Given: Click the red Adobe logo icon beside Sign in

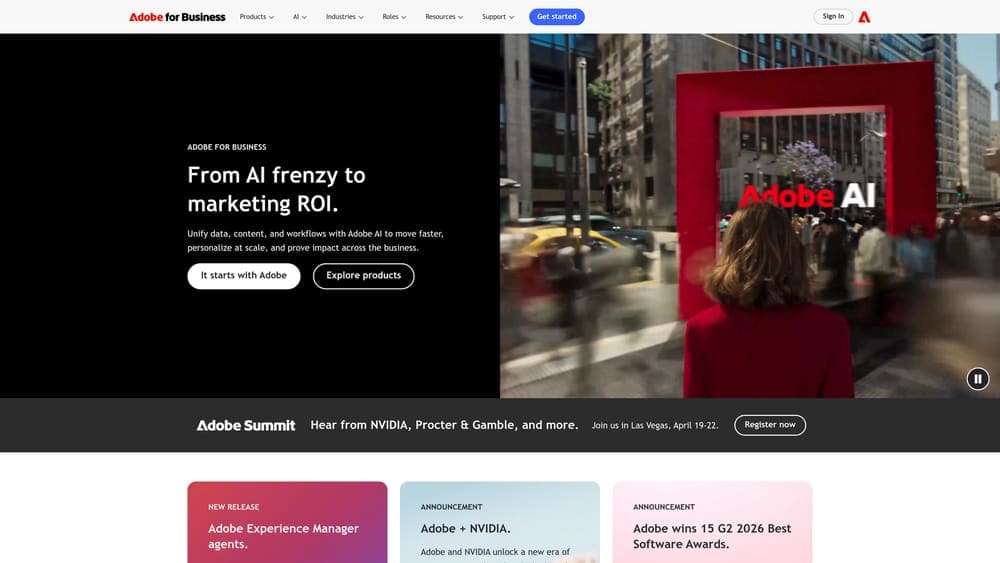Looking at the screenshot, I should (x=864, y=17).
